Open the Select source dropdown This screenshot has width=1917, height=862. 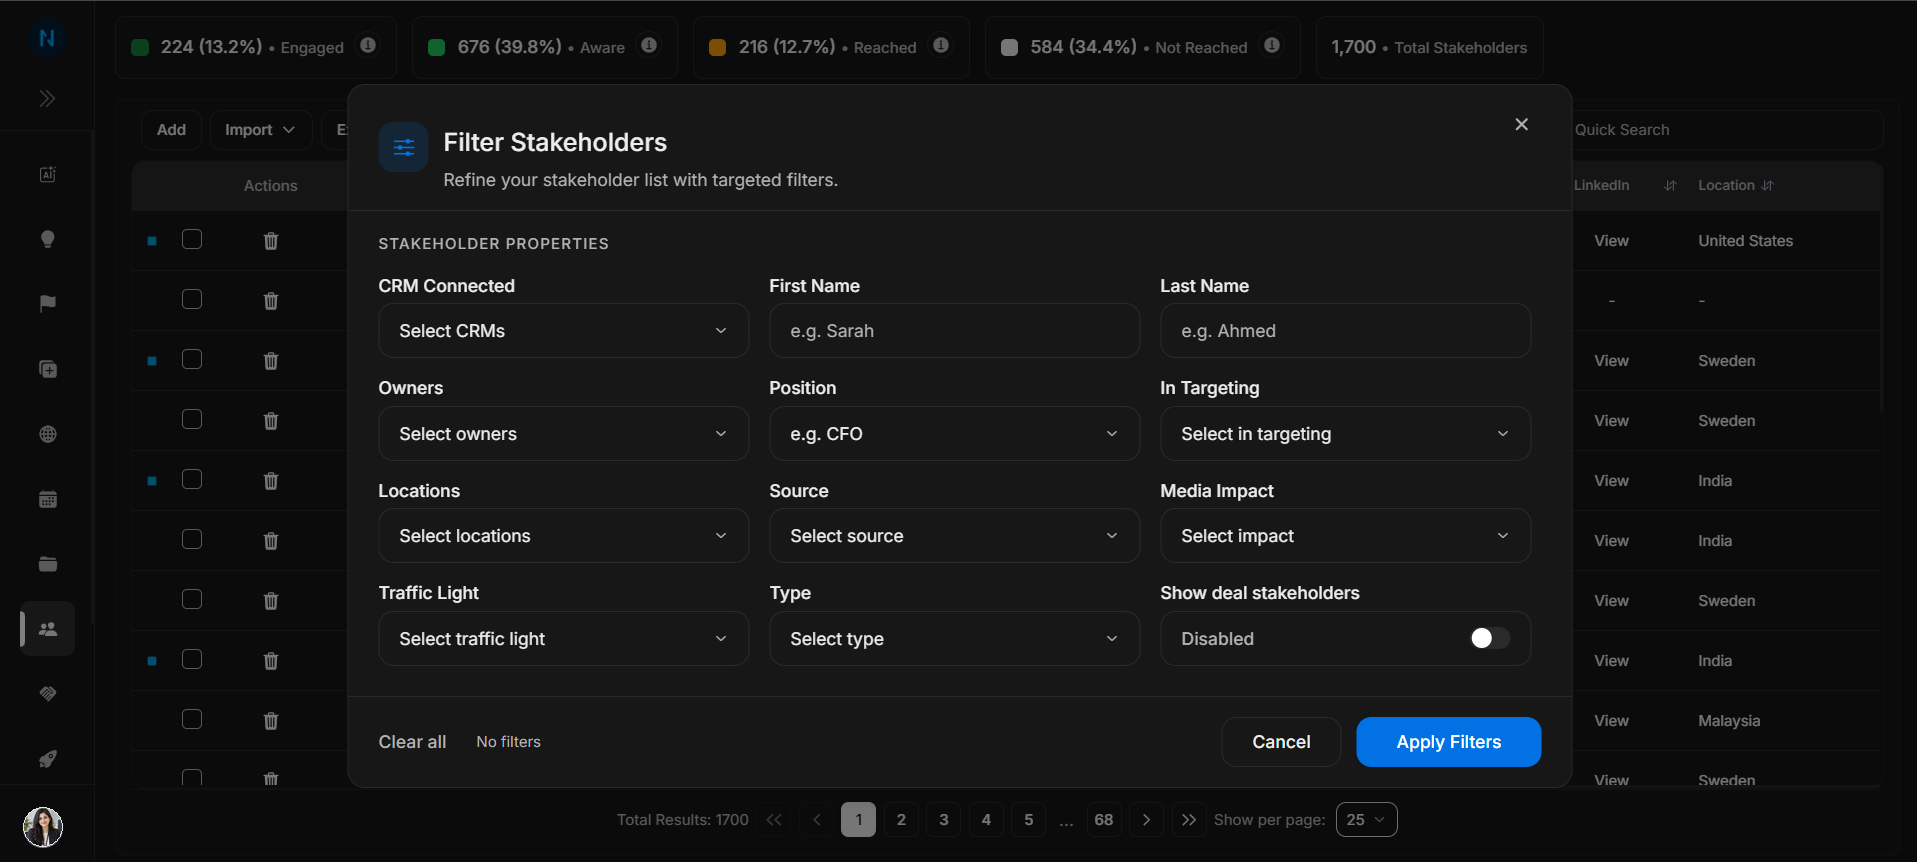[954, 536]
